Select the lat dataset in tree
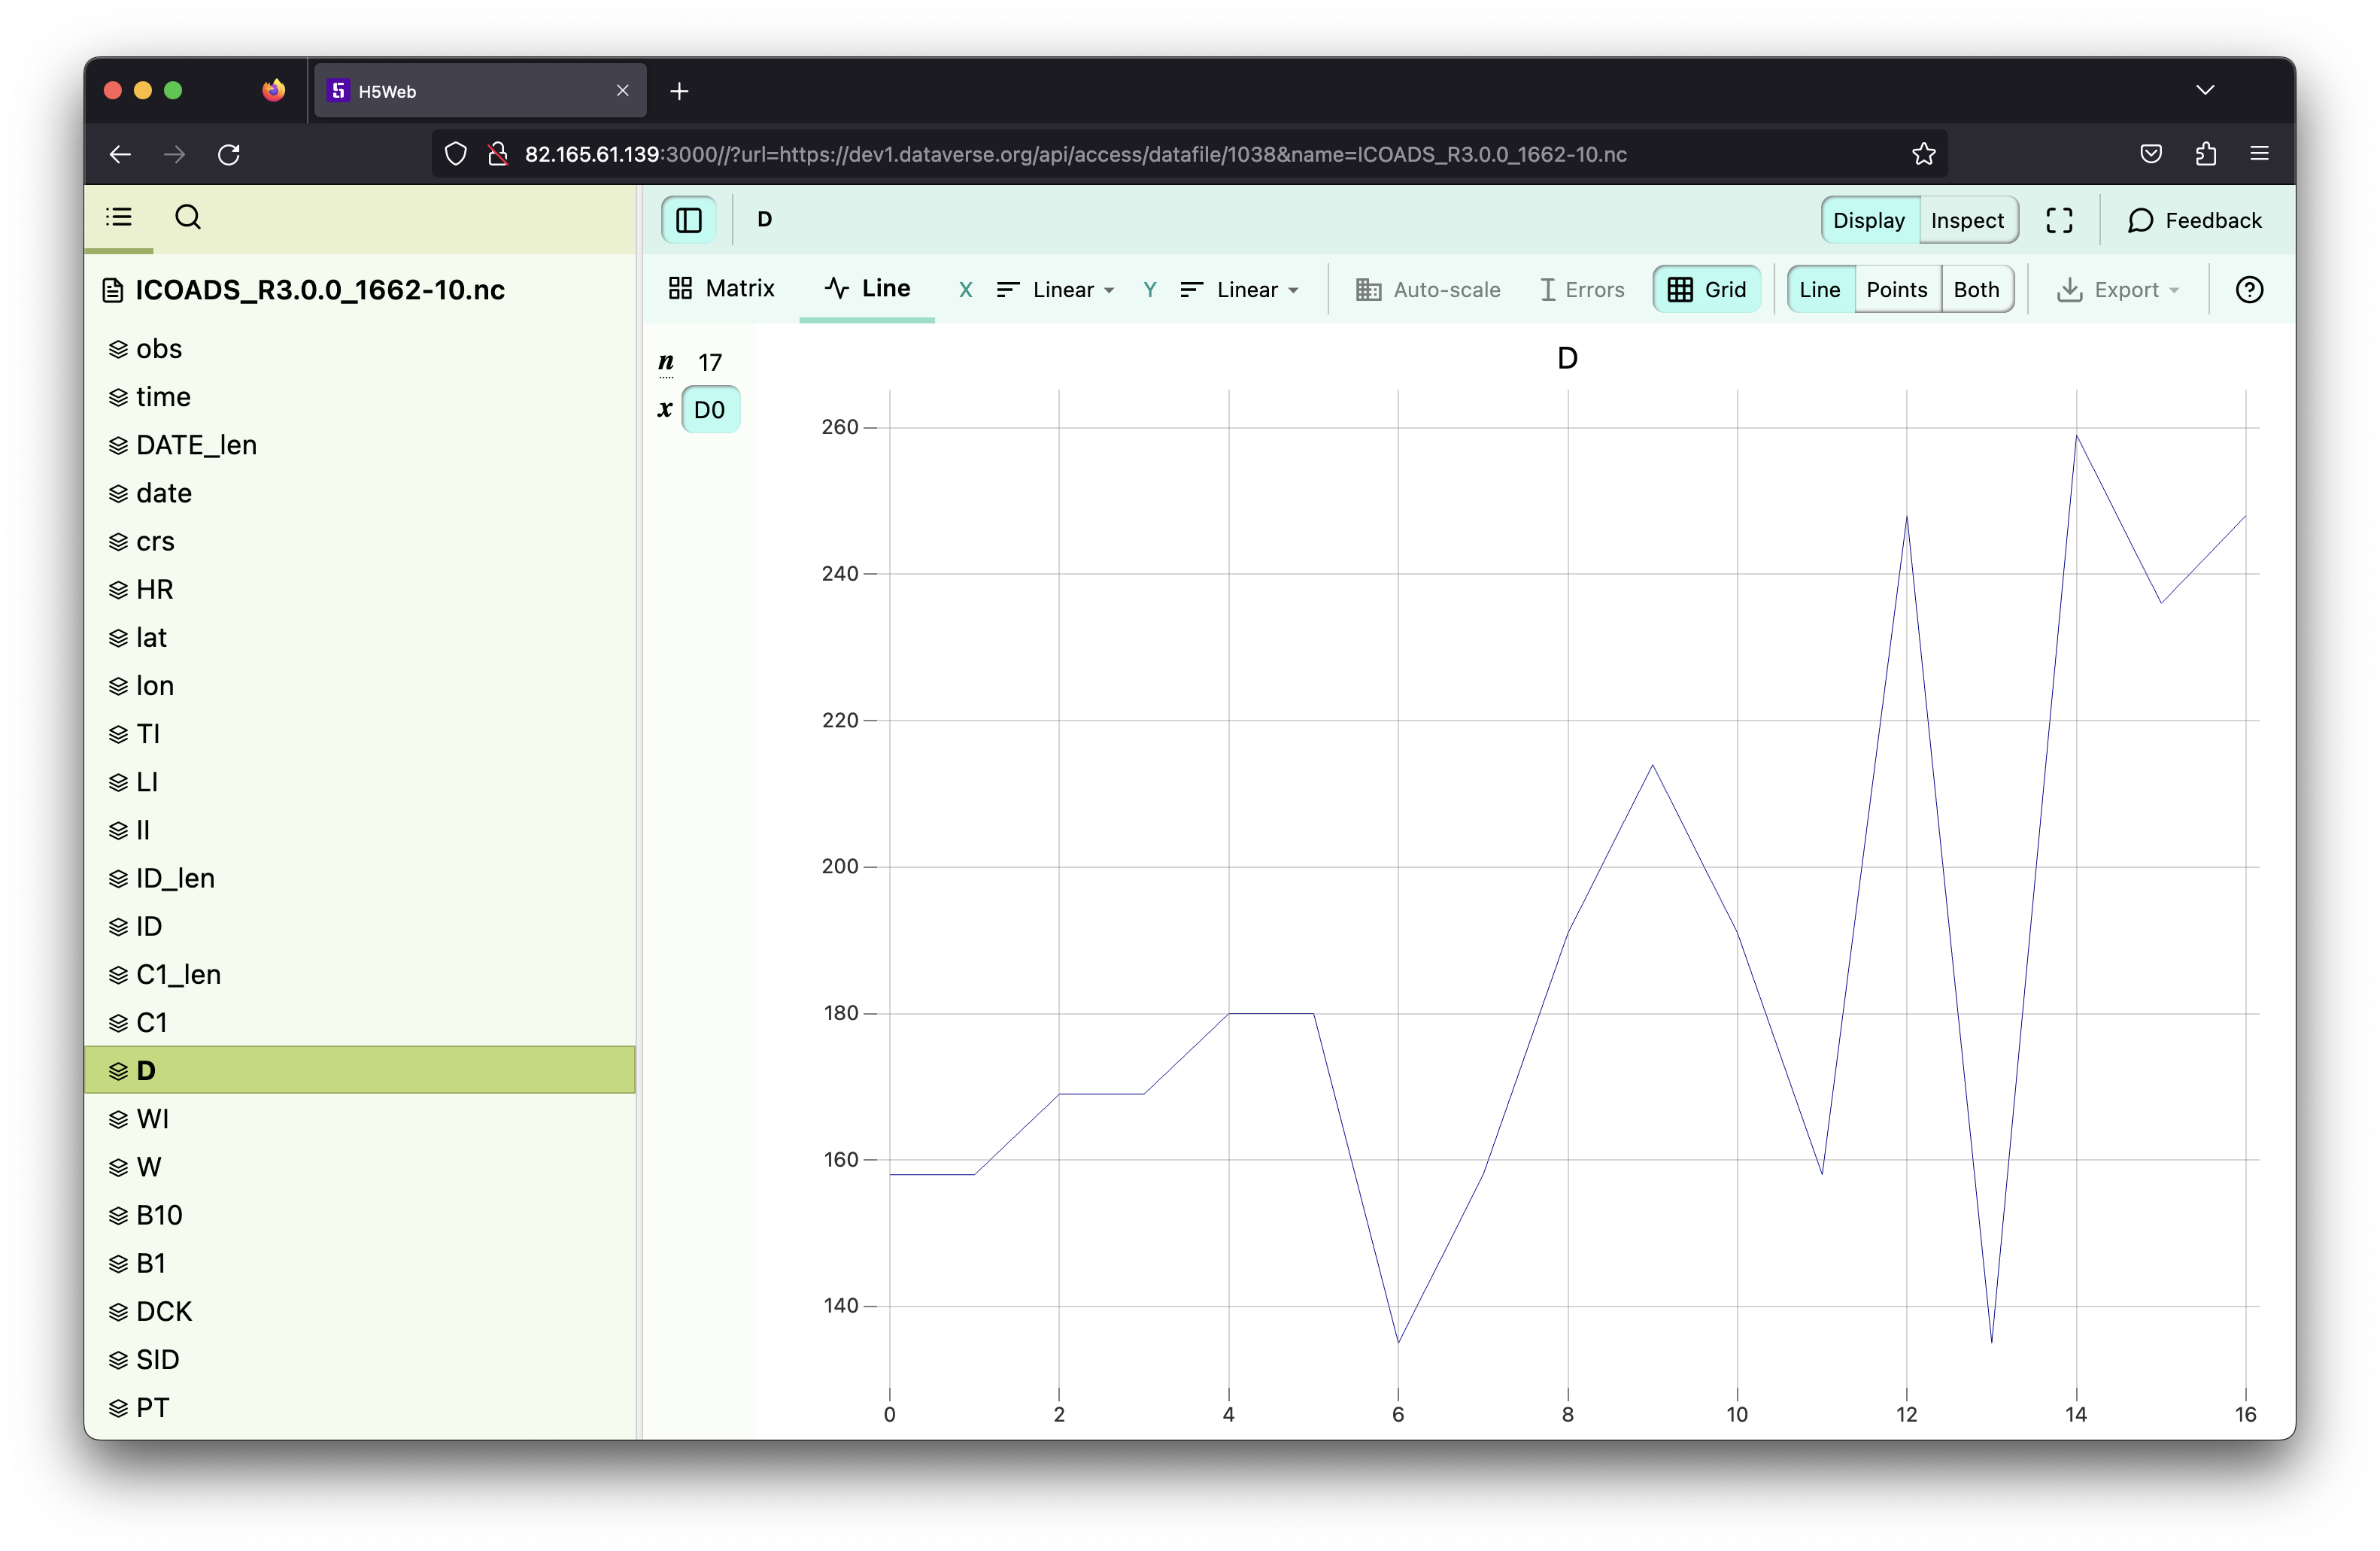 pos(151,637)
